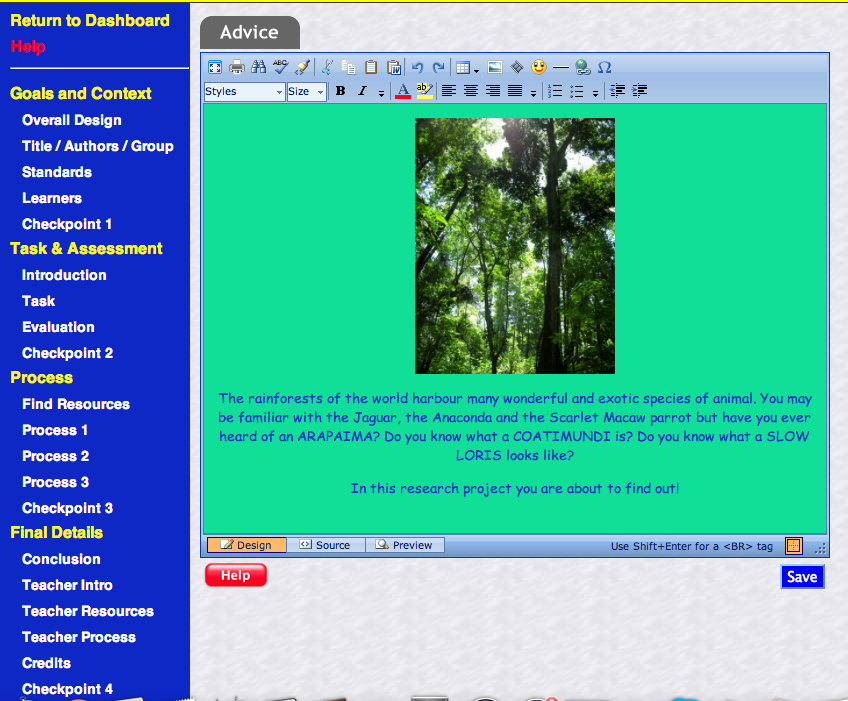Insert a smiley face emoticon
This screenshot has height=701, width=848.
(x=538, y=67)
